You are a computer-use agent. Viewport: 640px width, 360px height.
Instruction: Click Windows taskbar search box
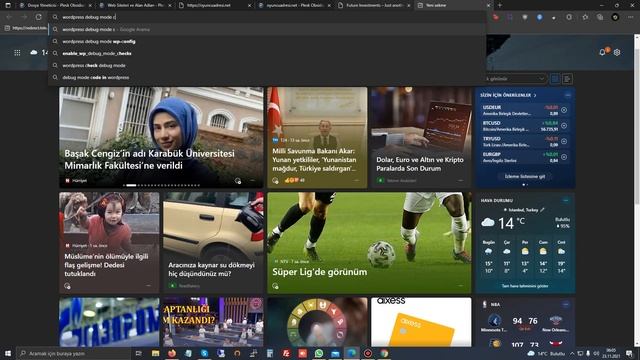pyautogui.click(x=73, y=353)
